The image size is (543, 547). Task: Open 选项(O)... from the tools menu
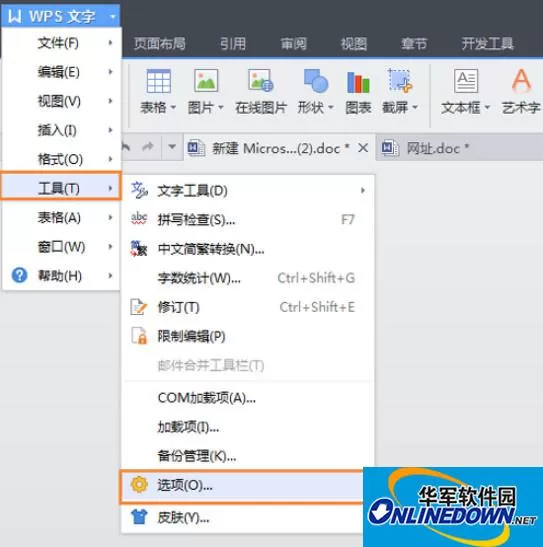pyautogui.click(x=242, y=486)
